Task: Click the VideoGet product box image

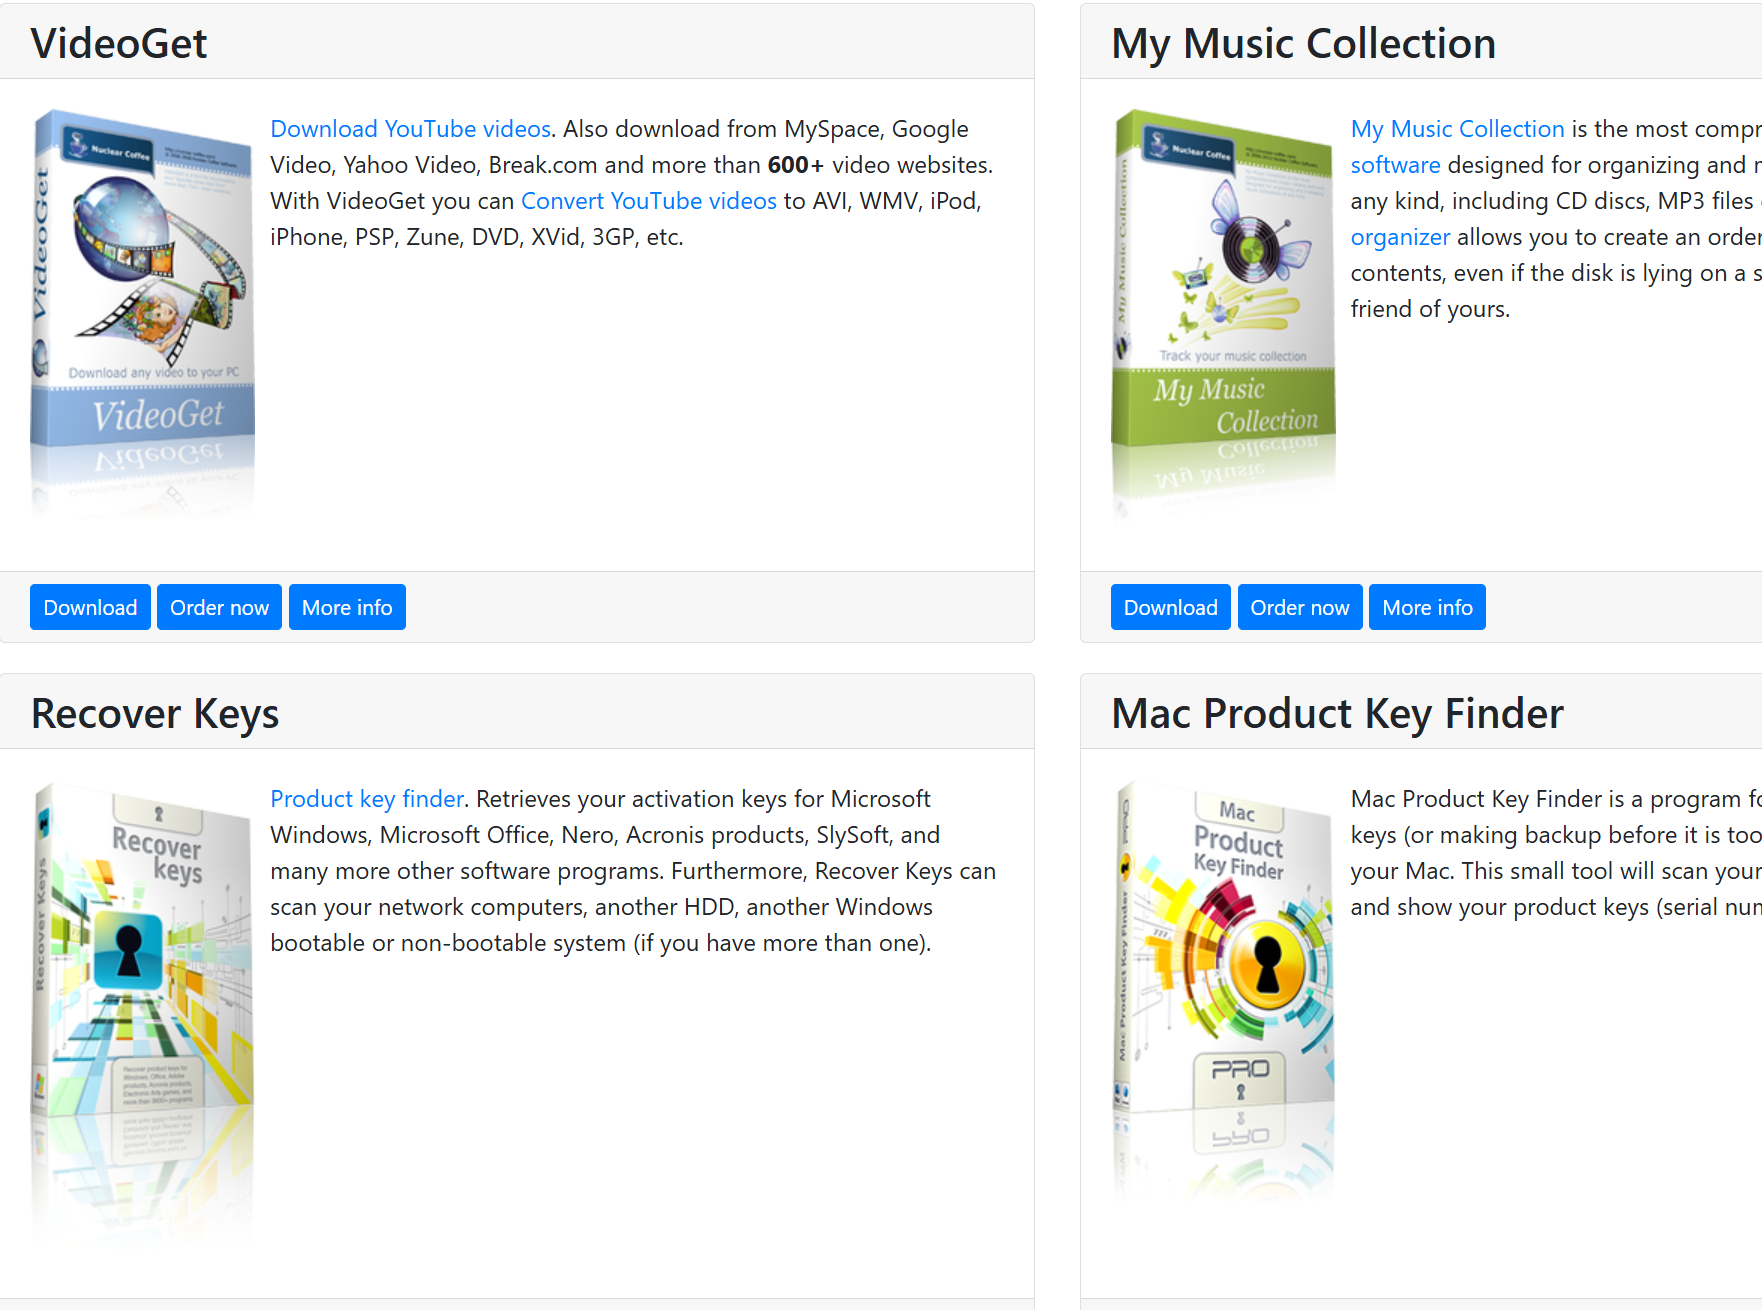Action: click(x=143, y=313)
